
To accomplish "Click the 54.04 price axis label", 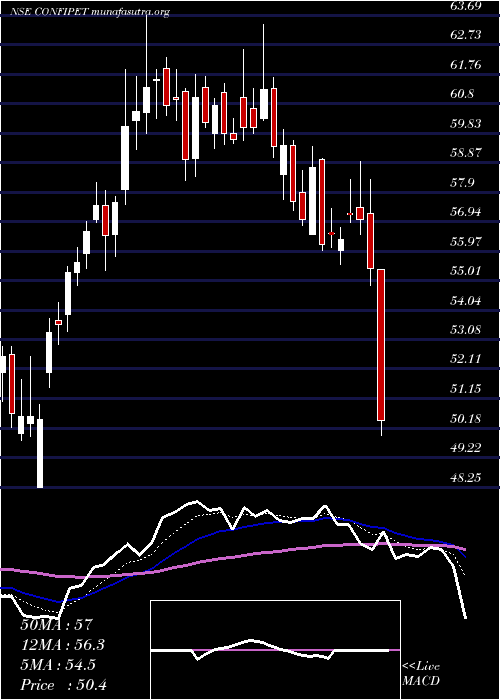I will pyautogui.click(x=467, y=300).
